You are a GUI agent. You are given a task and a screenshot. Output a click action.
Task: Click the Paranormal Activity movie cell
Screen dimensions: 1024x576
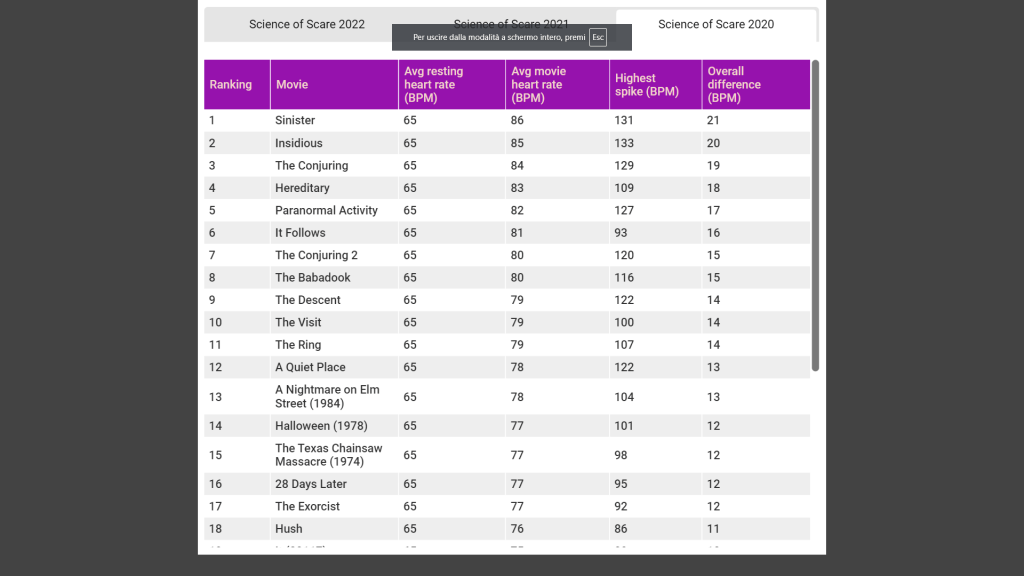point(326,210)
